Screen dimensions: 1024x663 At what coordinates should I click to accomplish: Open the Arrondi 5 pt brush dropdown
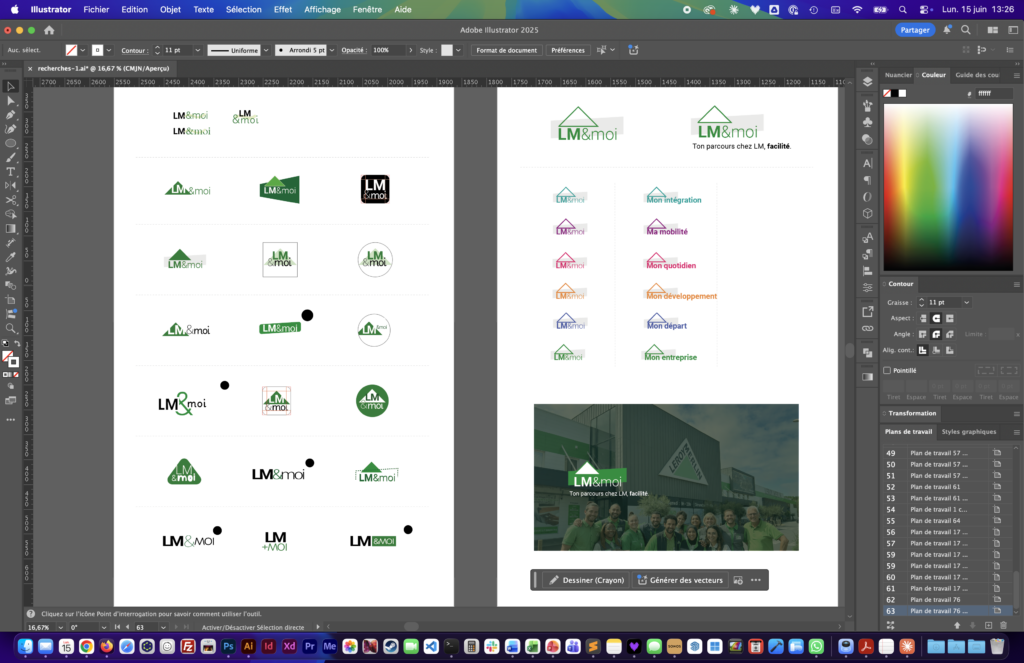coord(332,50)
